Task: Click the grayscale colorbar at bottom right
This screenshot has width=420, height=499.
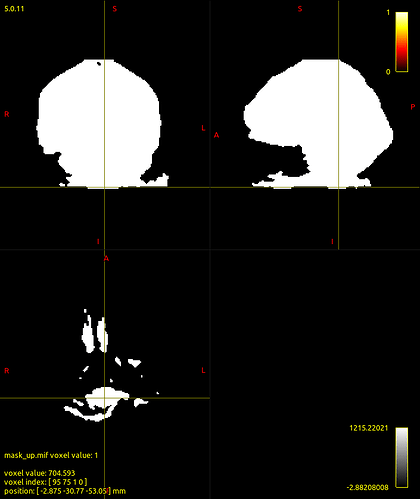Action: click(x=402, y=457)
